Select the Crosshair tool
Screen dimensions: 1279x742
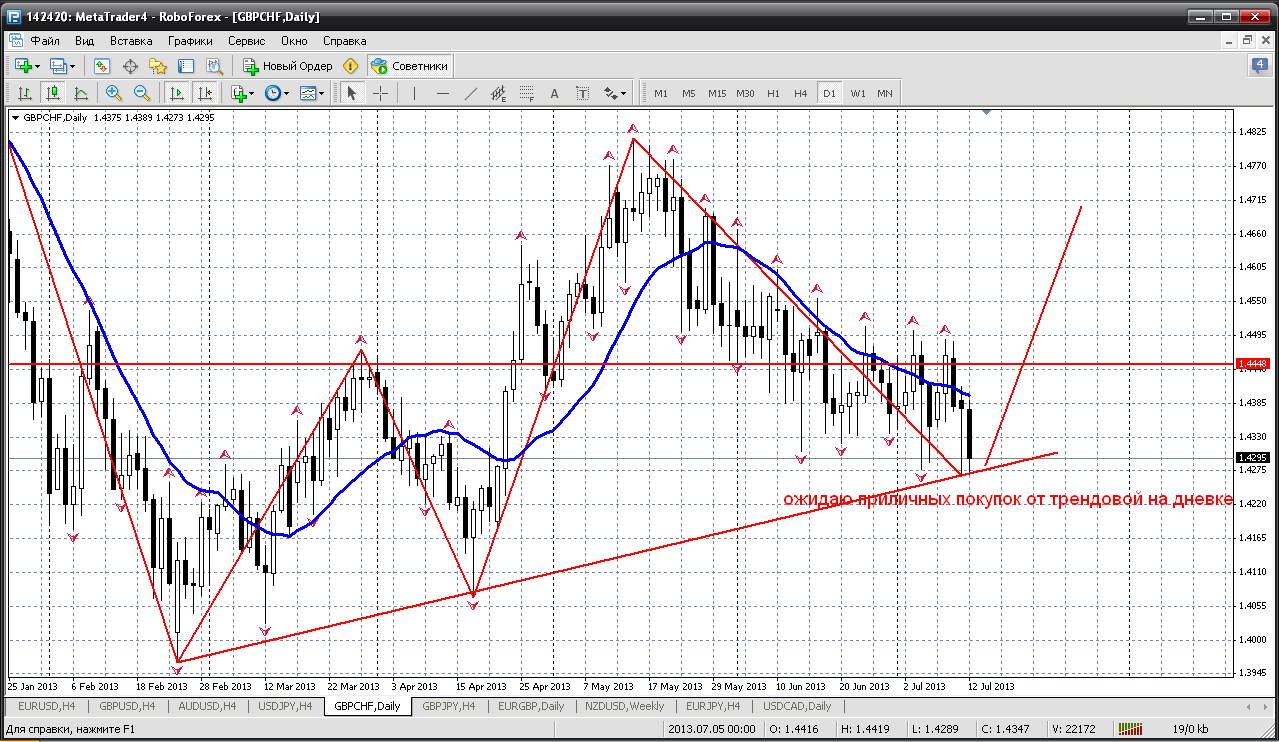pyautogui.click(x=381, y=93)
